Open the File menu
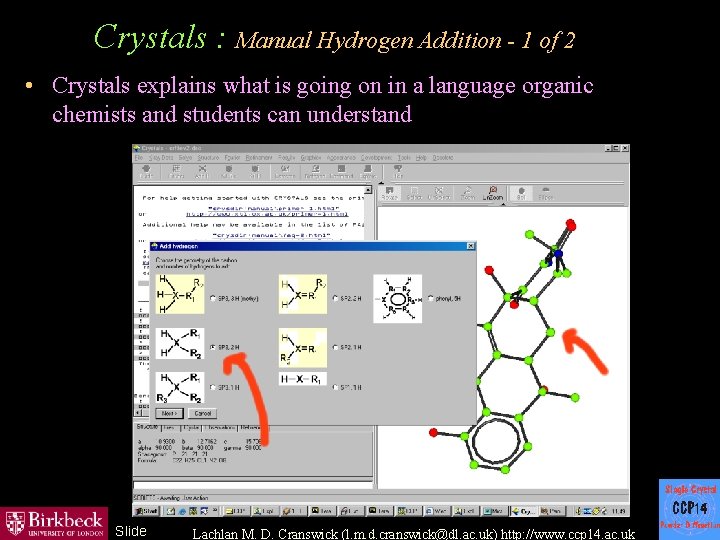 pyautogui.click(x=139, y=158)
